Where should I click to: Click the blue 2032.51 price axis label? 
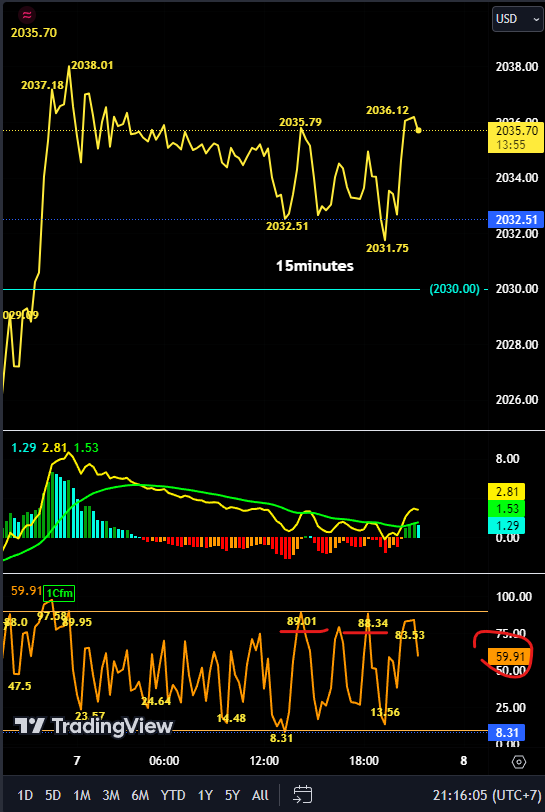[x=515, y=220]
